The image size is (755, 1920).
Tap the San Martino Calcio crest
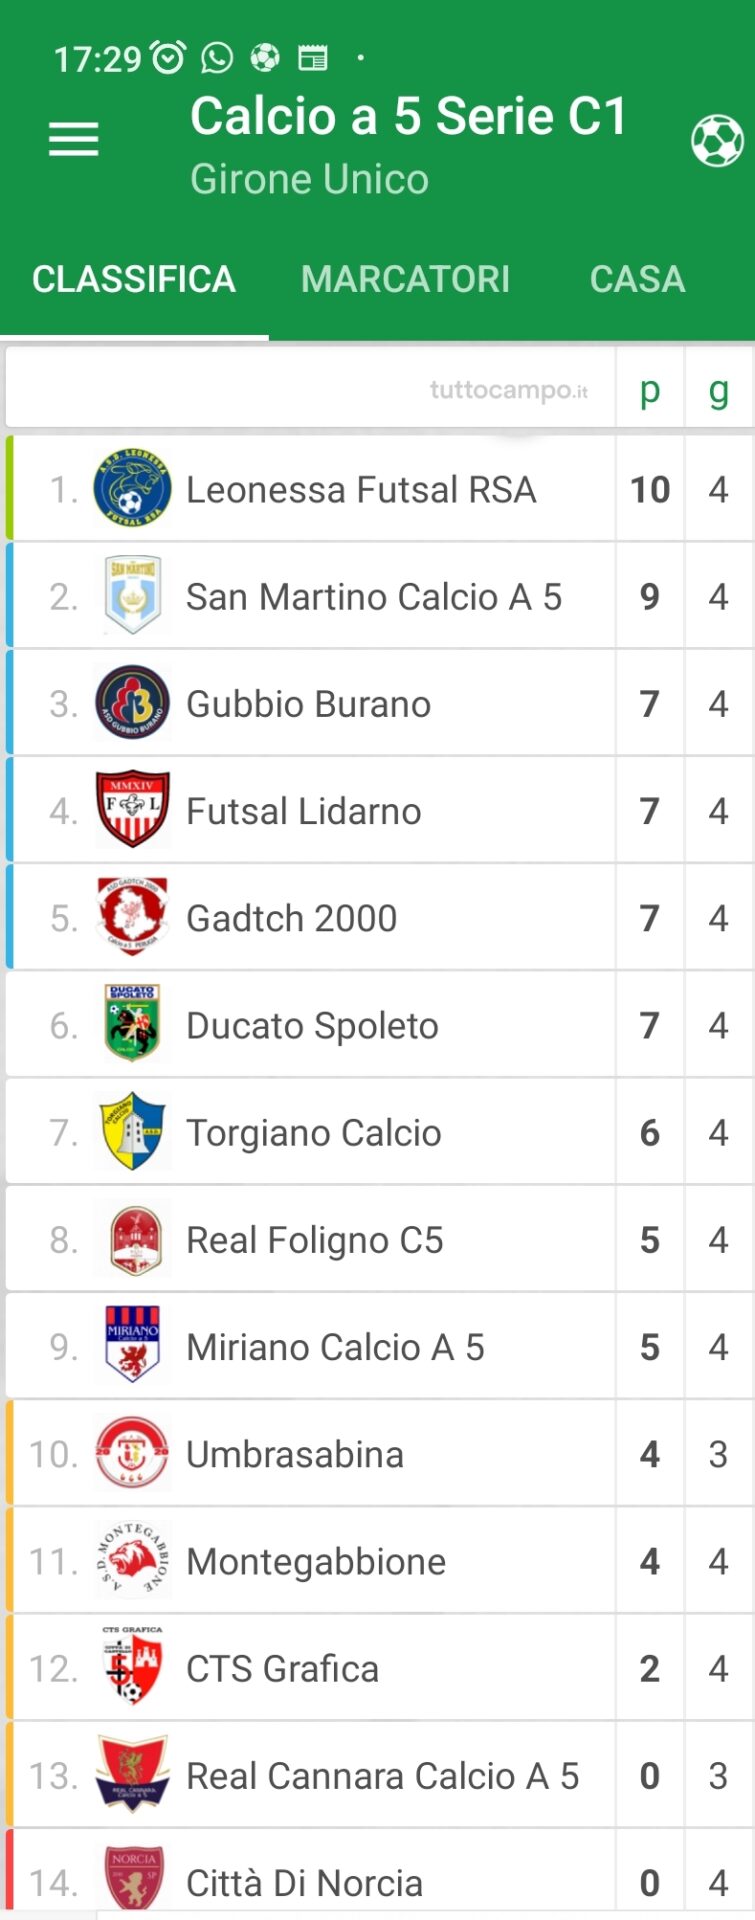coord(132,596)
